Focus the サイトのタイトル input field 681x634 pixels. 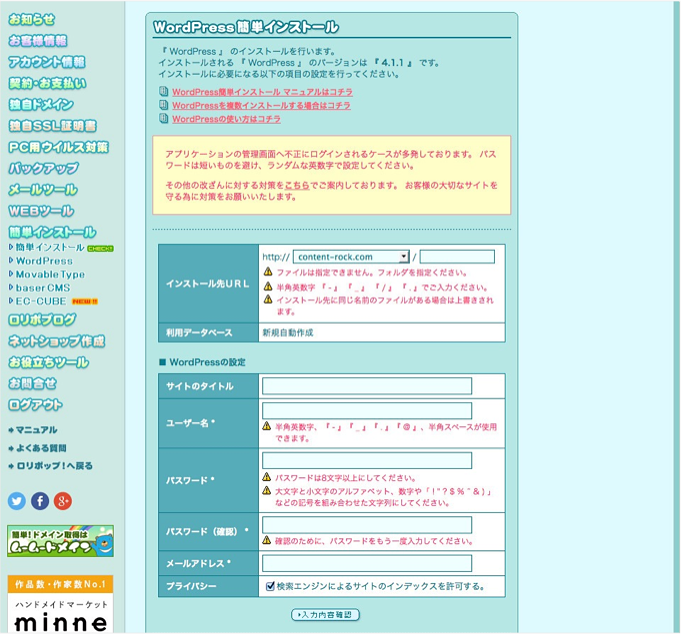tap(367, 386)
